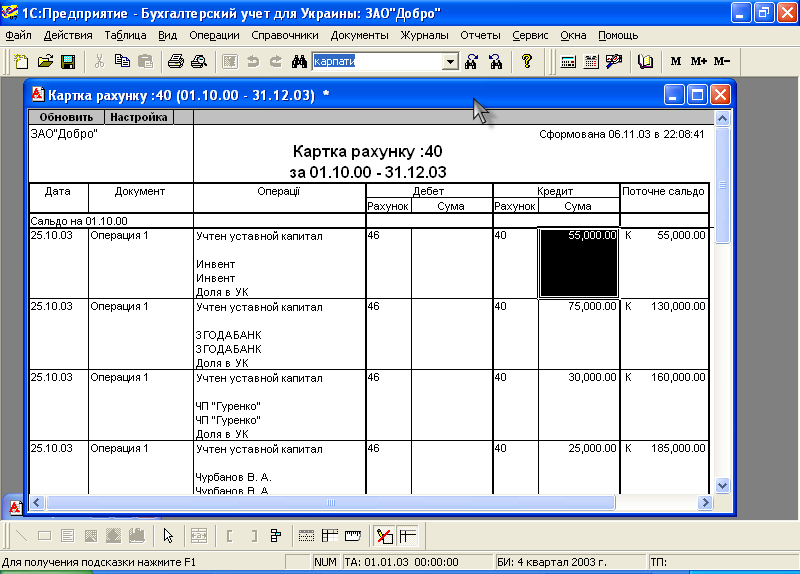Click the New document toolbar icon
800x574 pixels.
pos(21,62)
